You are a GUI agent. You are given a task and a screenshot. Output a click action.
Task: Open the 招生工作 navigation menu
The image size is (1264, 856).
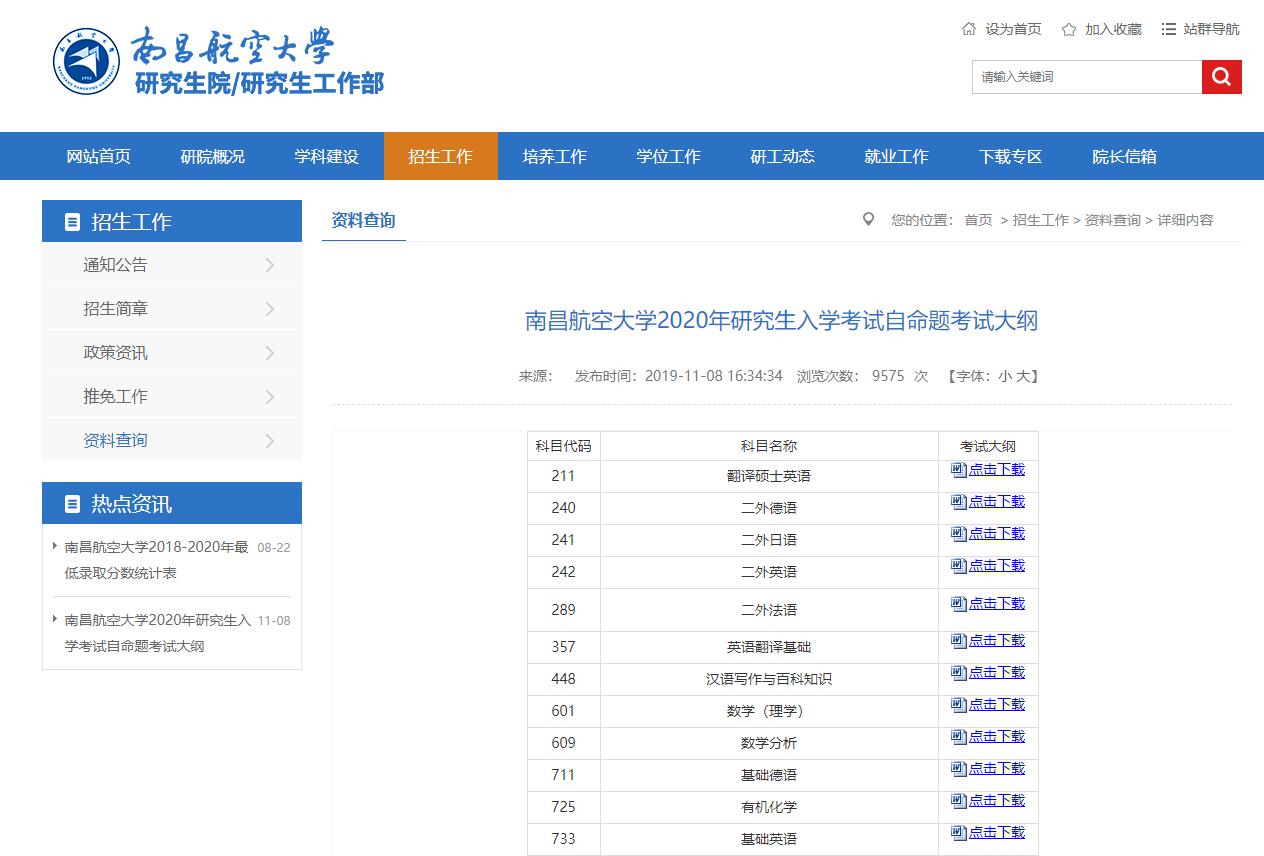(x=441, y=156)
